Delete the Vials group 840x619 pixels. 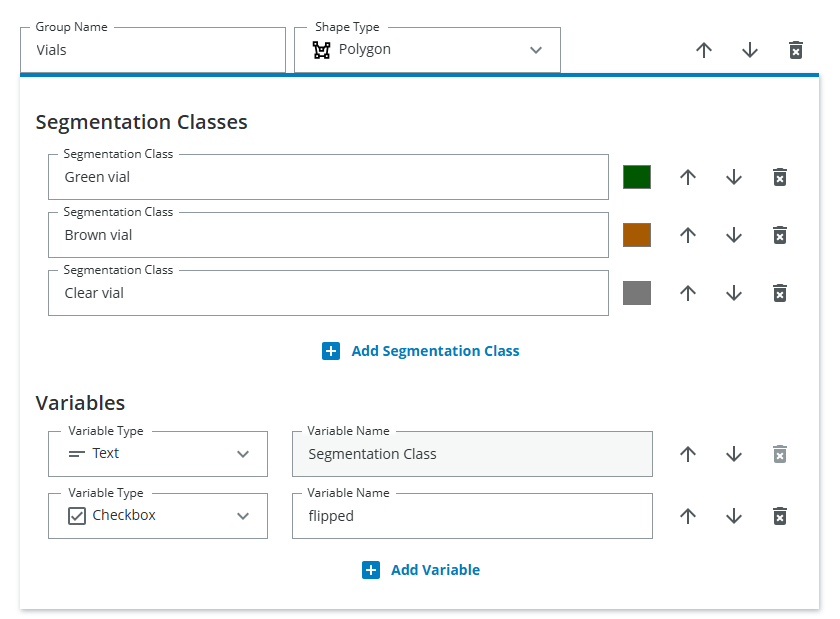tap(795, 49)
